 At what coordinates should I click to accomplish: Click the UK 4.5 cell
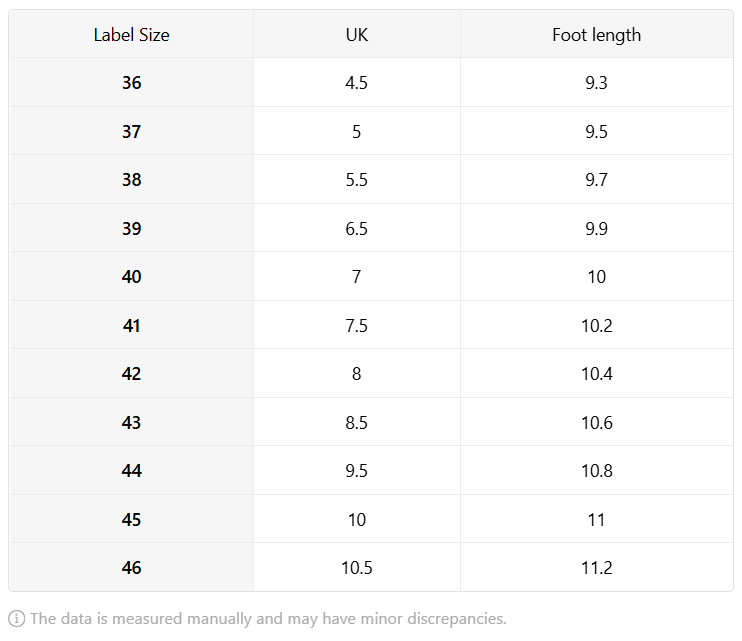click(x=357, y=83)
